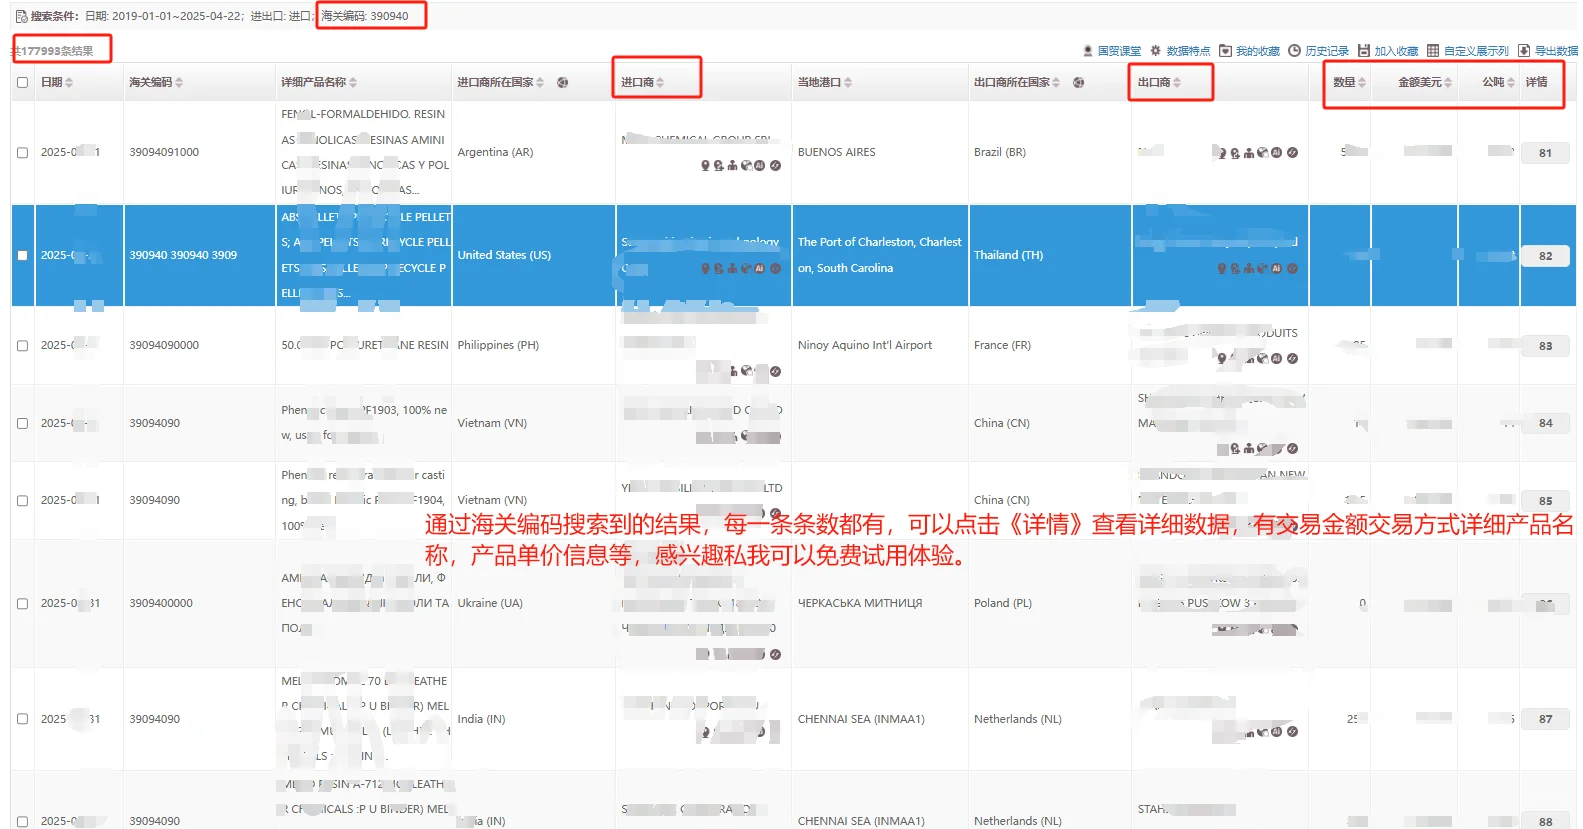Open details button 81 for Argentina row

pyautogui.click(x=1545, y=153)
